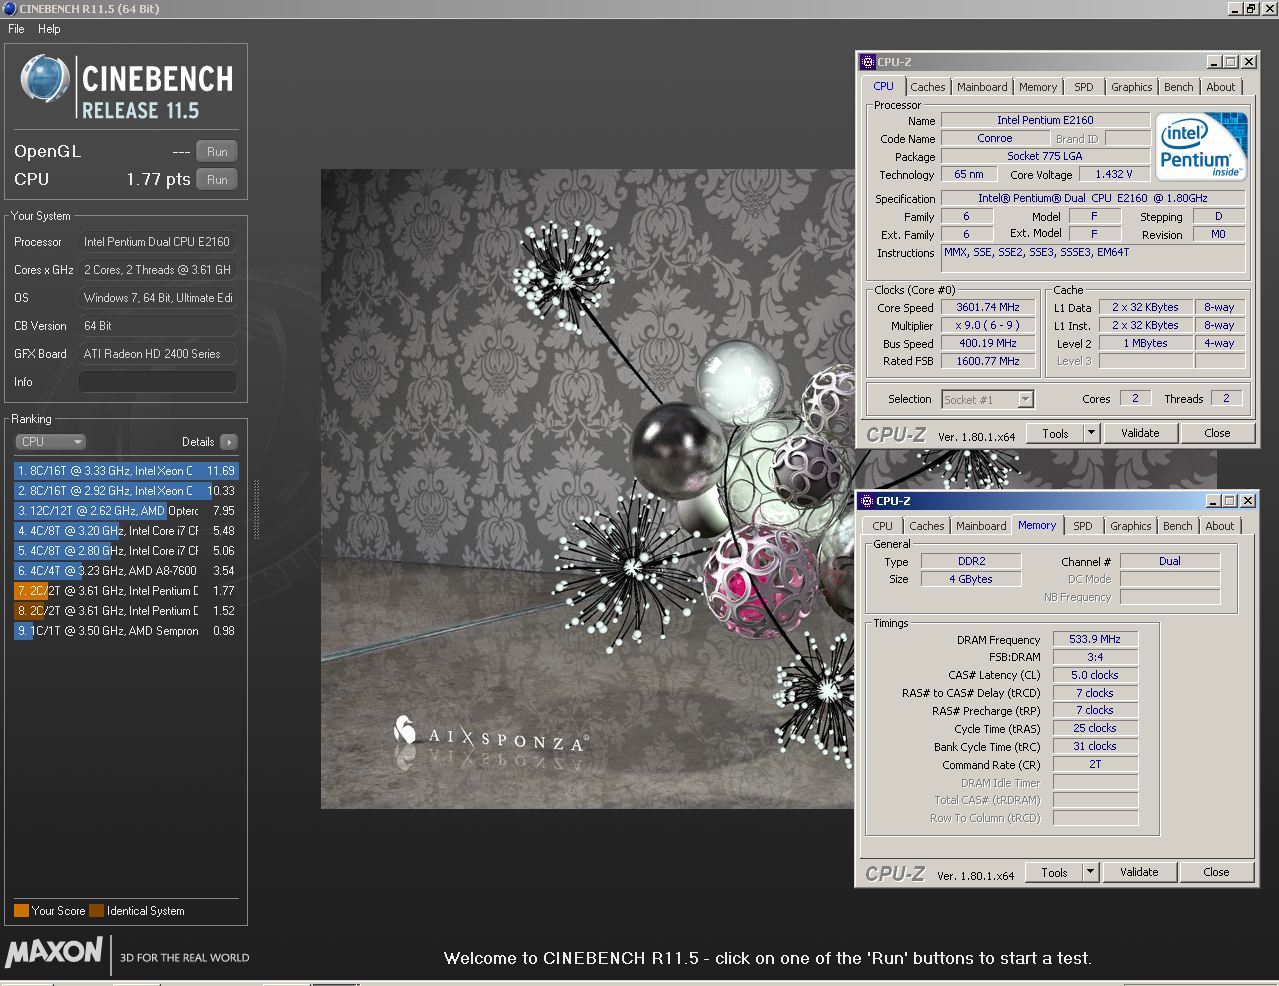Click the Cinebench title bar app icon
Image resolution: width=1279 pixels, height=986 pixels.
coord(9,9)
